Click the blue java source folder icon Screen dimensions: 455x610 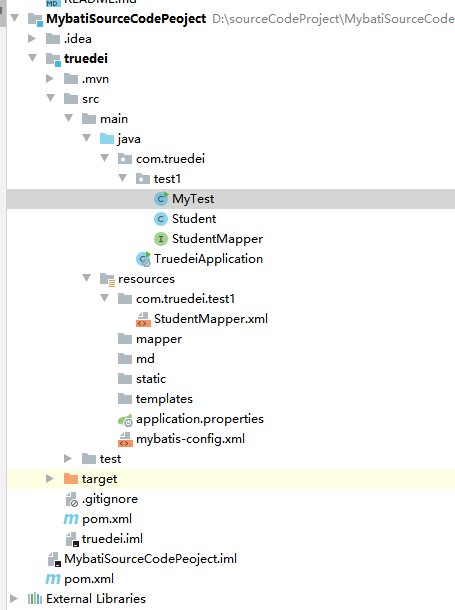pyautogui.click(x=107, y=138)
